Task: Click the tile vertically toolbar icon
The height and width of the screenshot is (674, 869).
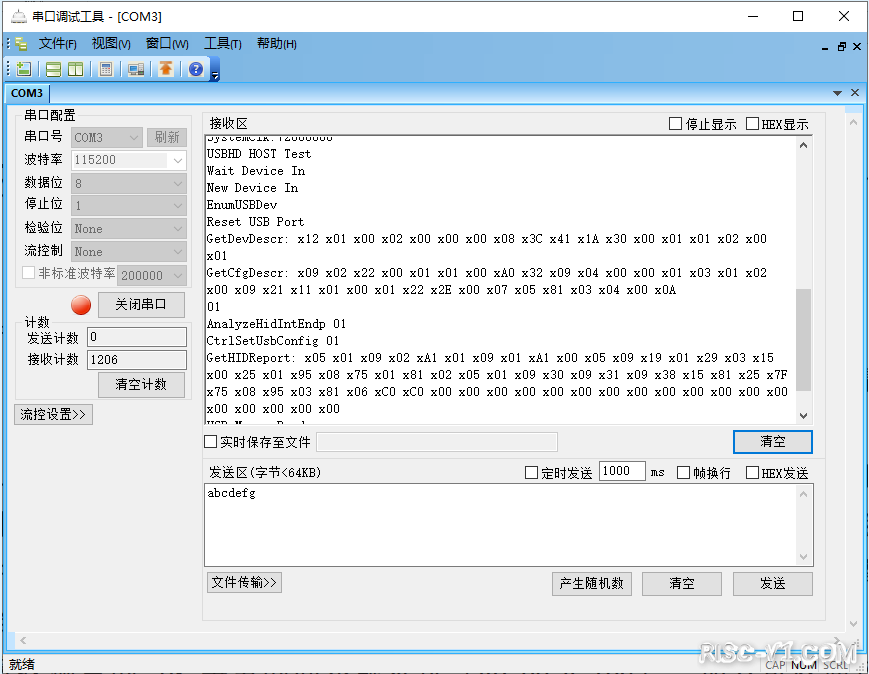Action: (75, 69)
